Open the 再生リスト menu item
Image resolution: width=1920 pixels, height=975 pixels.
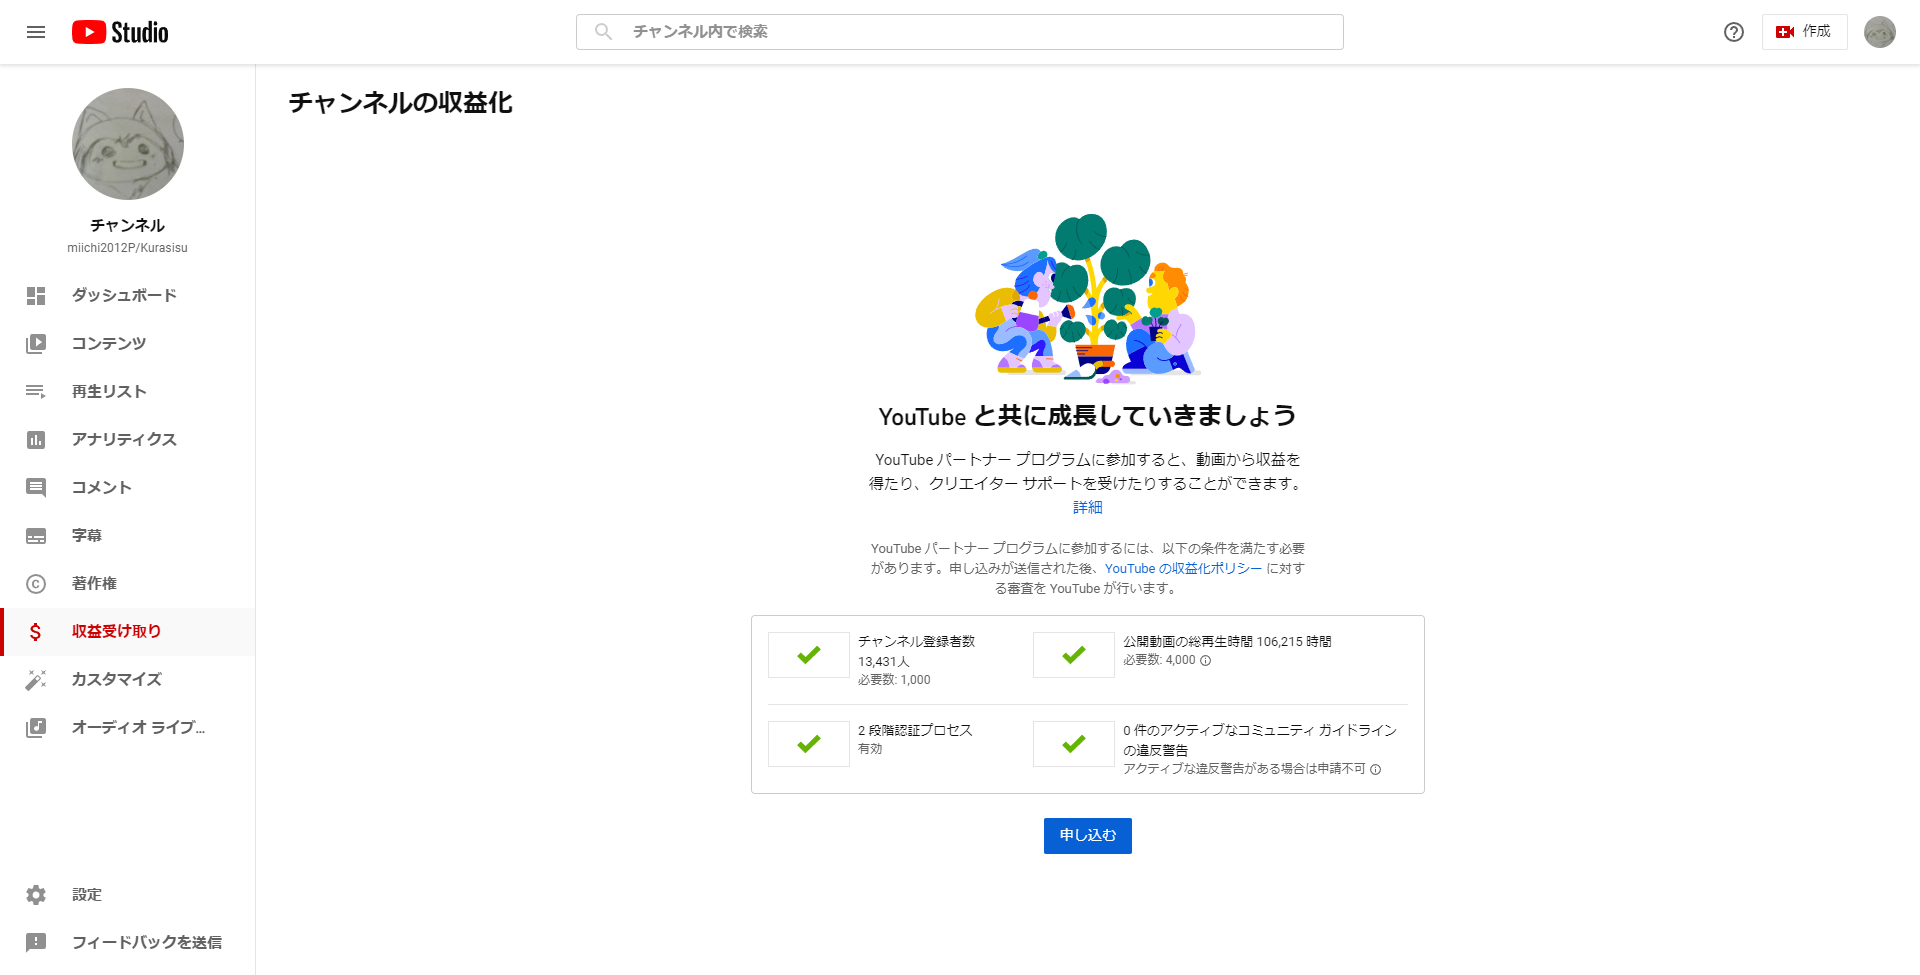128,392
